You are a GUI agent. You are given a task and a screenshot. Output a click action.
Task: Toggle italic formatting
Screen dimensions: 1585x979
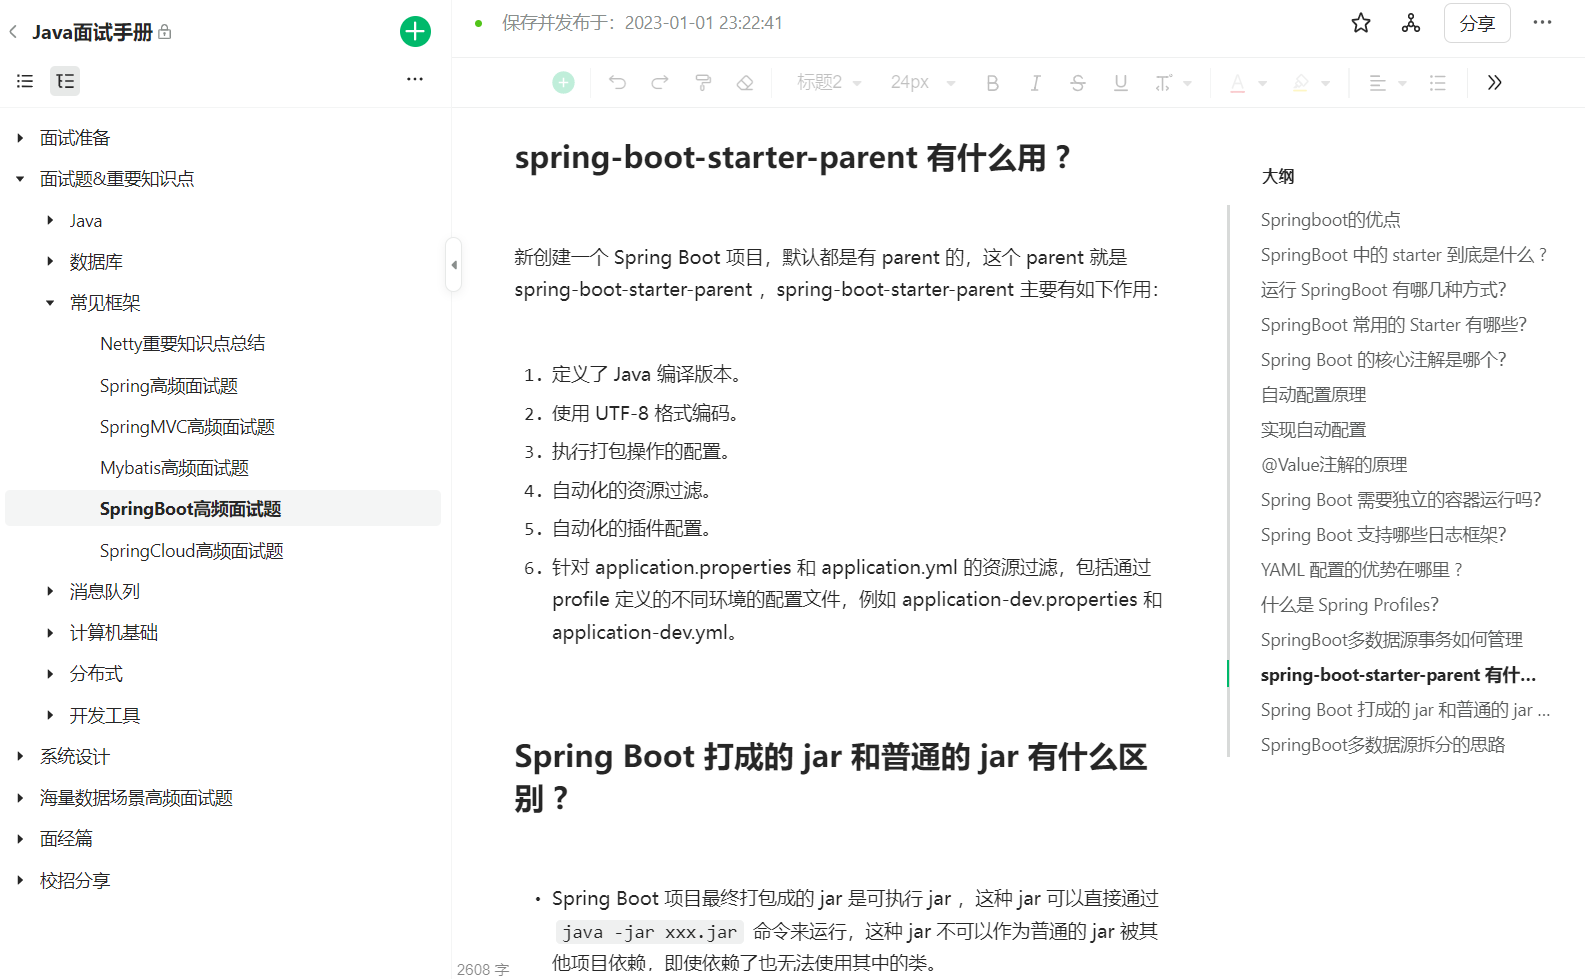(1035, 83)
